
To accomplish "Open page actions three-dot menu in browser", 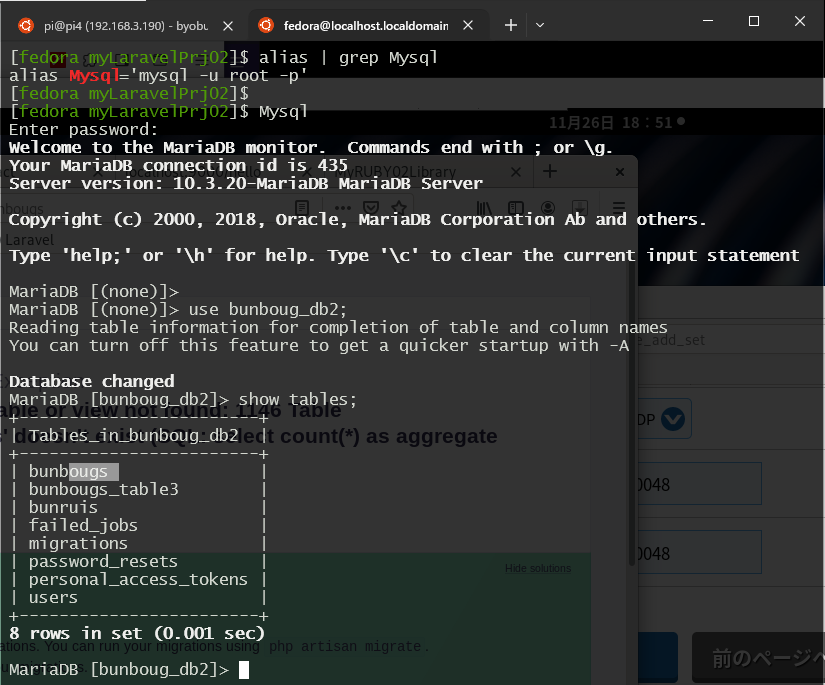I will click(343, 207).
